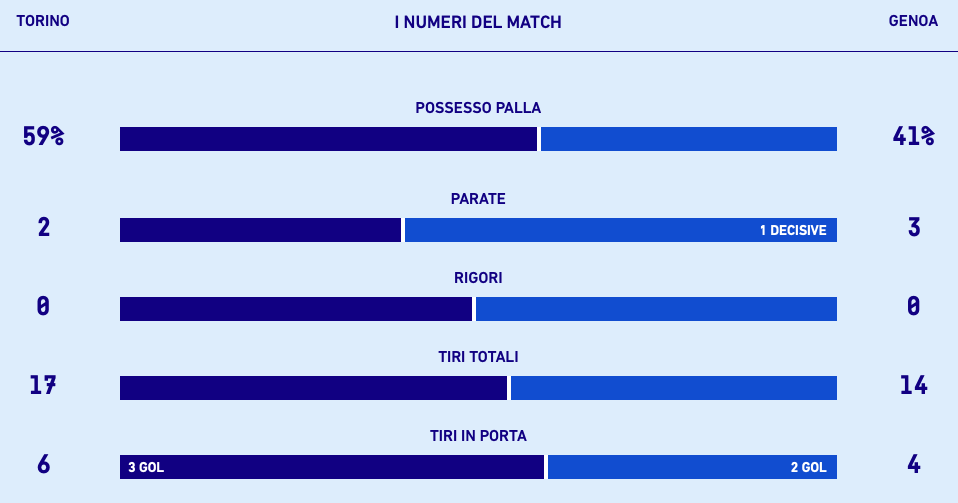Click the 1 DECISIVE text in saves bar
The height and width of the screenshot is (503, 958).
click(793, 230)
